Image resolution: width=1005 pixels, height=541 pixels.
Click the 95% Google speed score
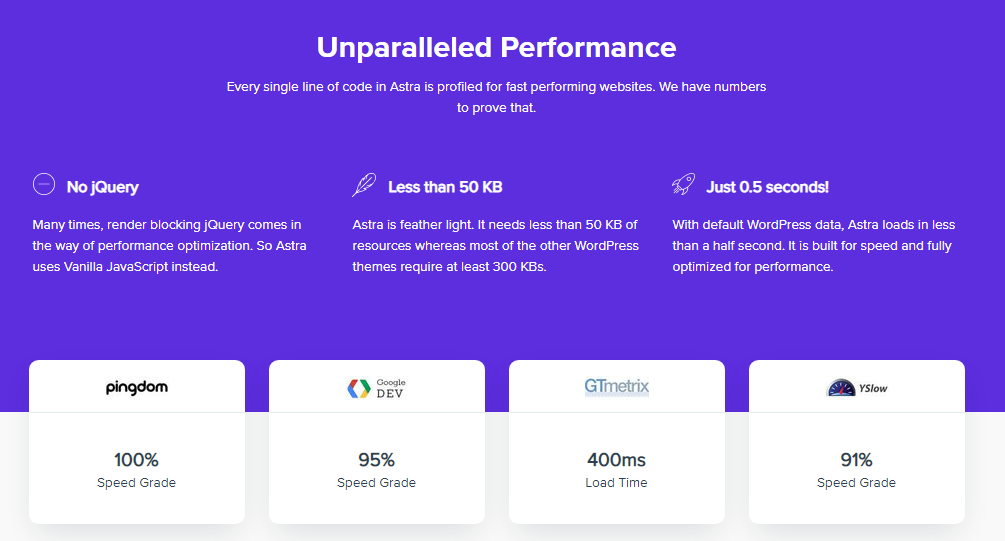pos(376,460)
